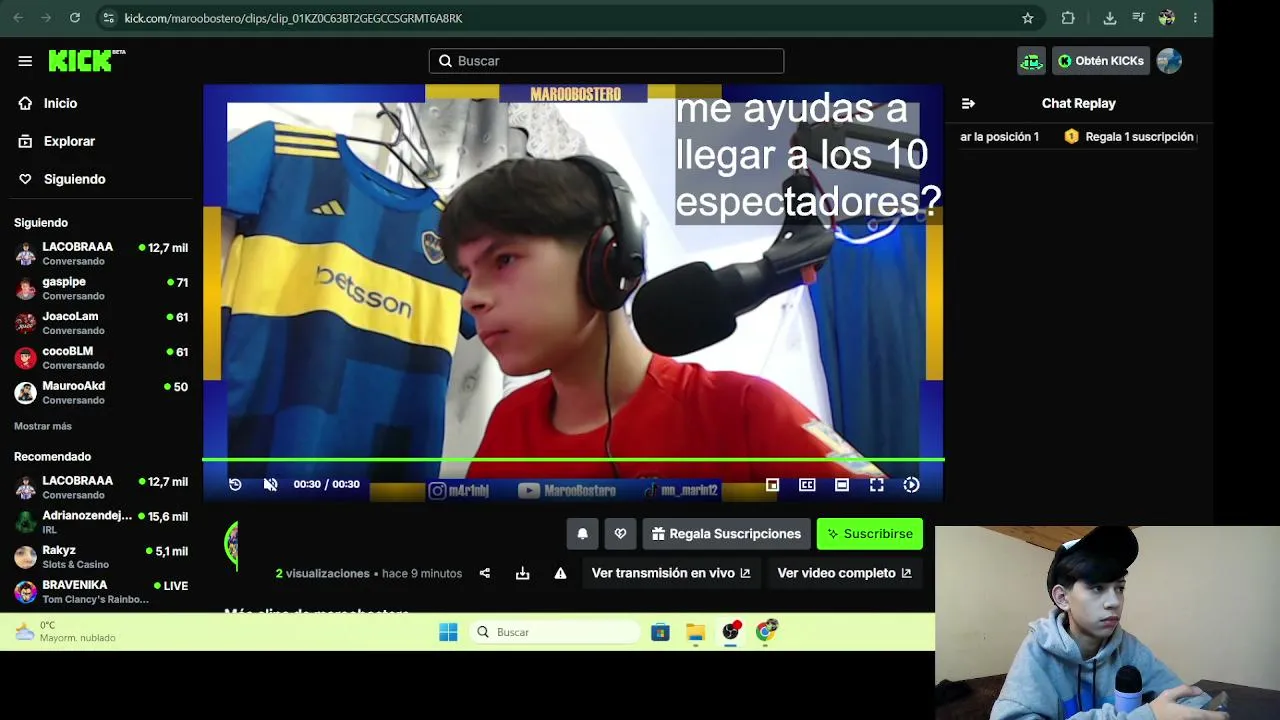
Task: Toggle mini player mode
Action: [x=772, y=485]
